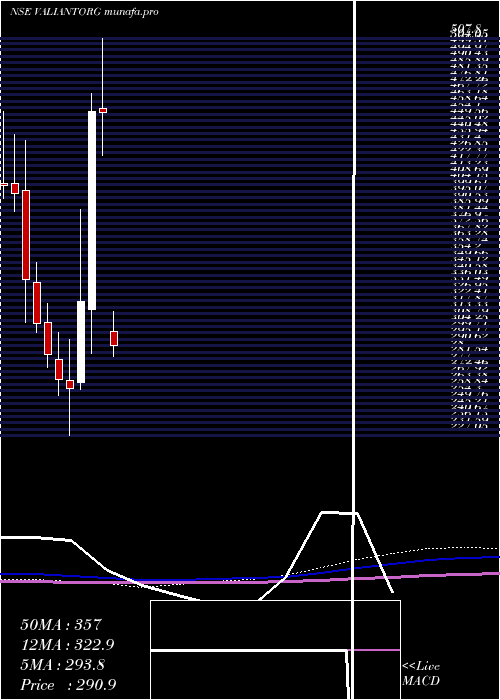Select the Price : 290.9 label
Viewport: 500px width, 700px height.
[68, 685]
